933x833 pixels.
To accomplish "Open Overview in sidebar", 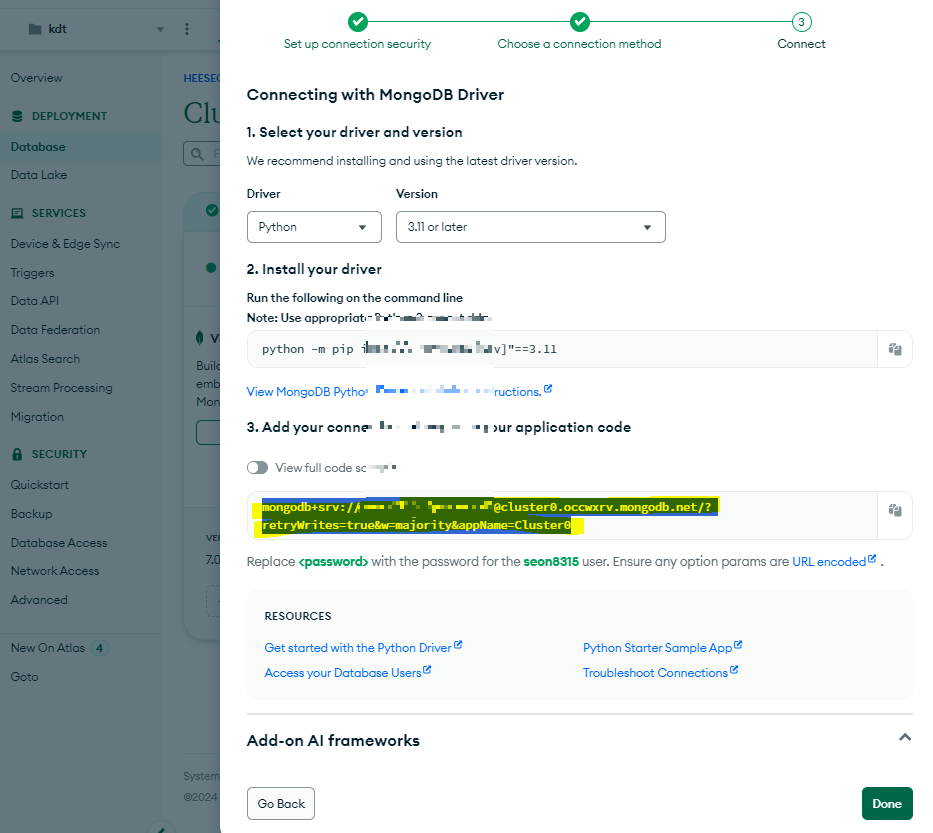I will point(37,78).
